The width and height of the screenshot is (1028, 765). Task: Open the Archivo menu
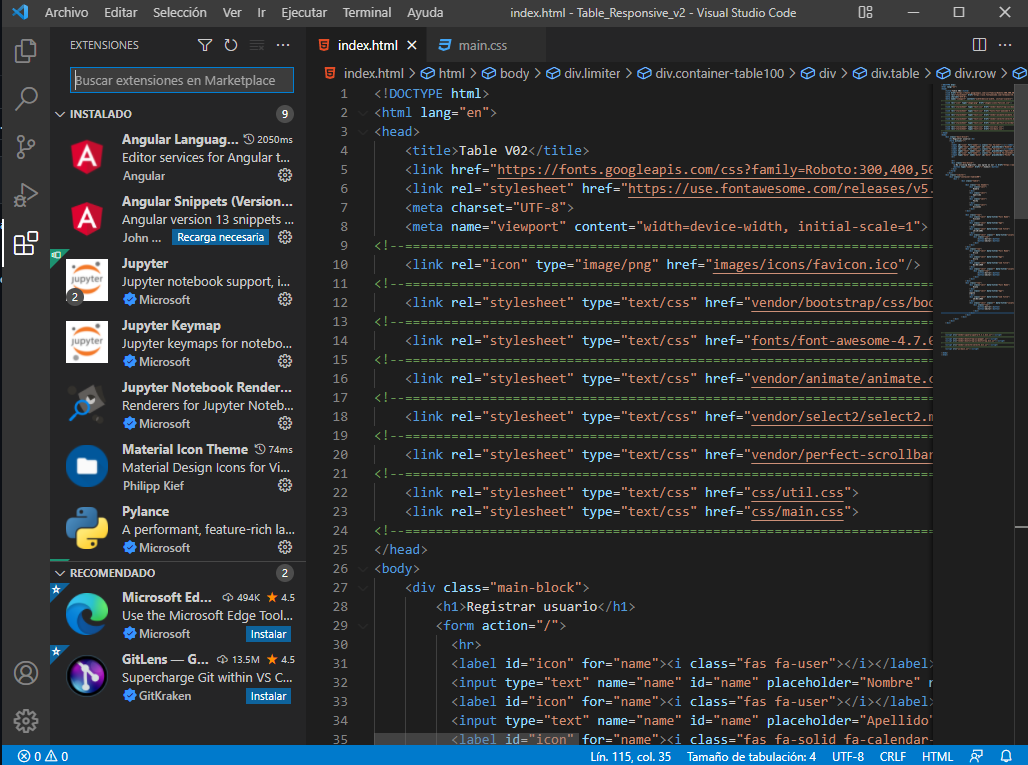pyautogui.click(x=66, y=12)
